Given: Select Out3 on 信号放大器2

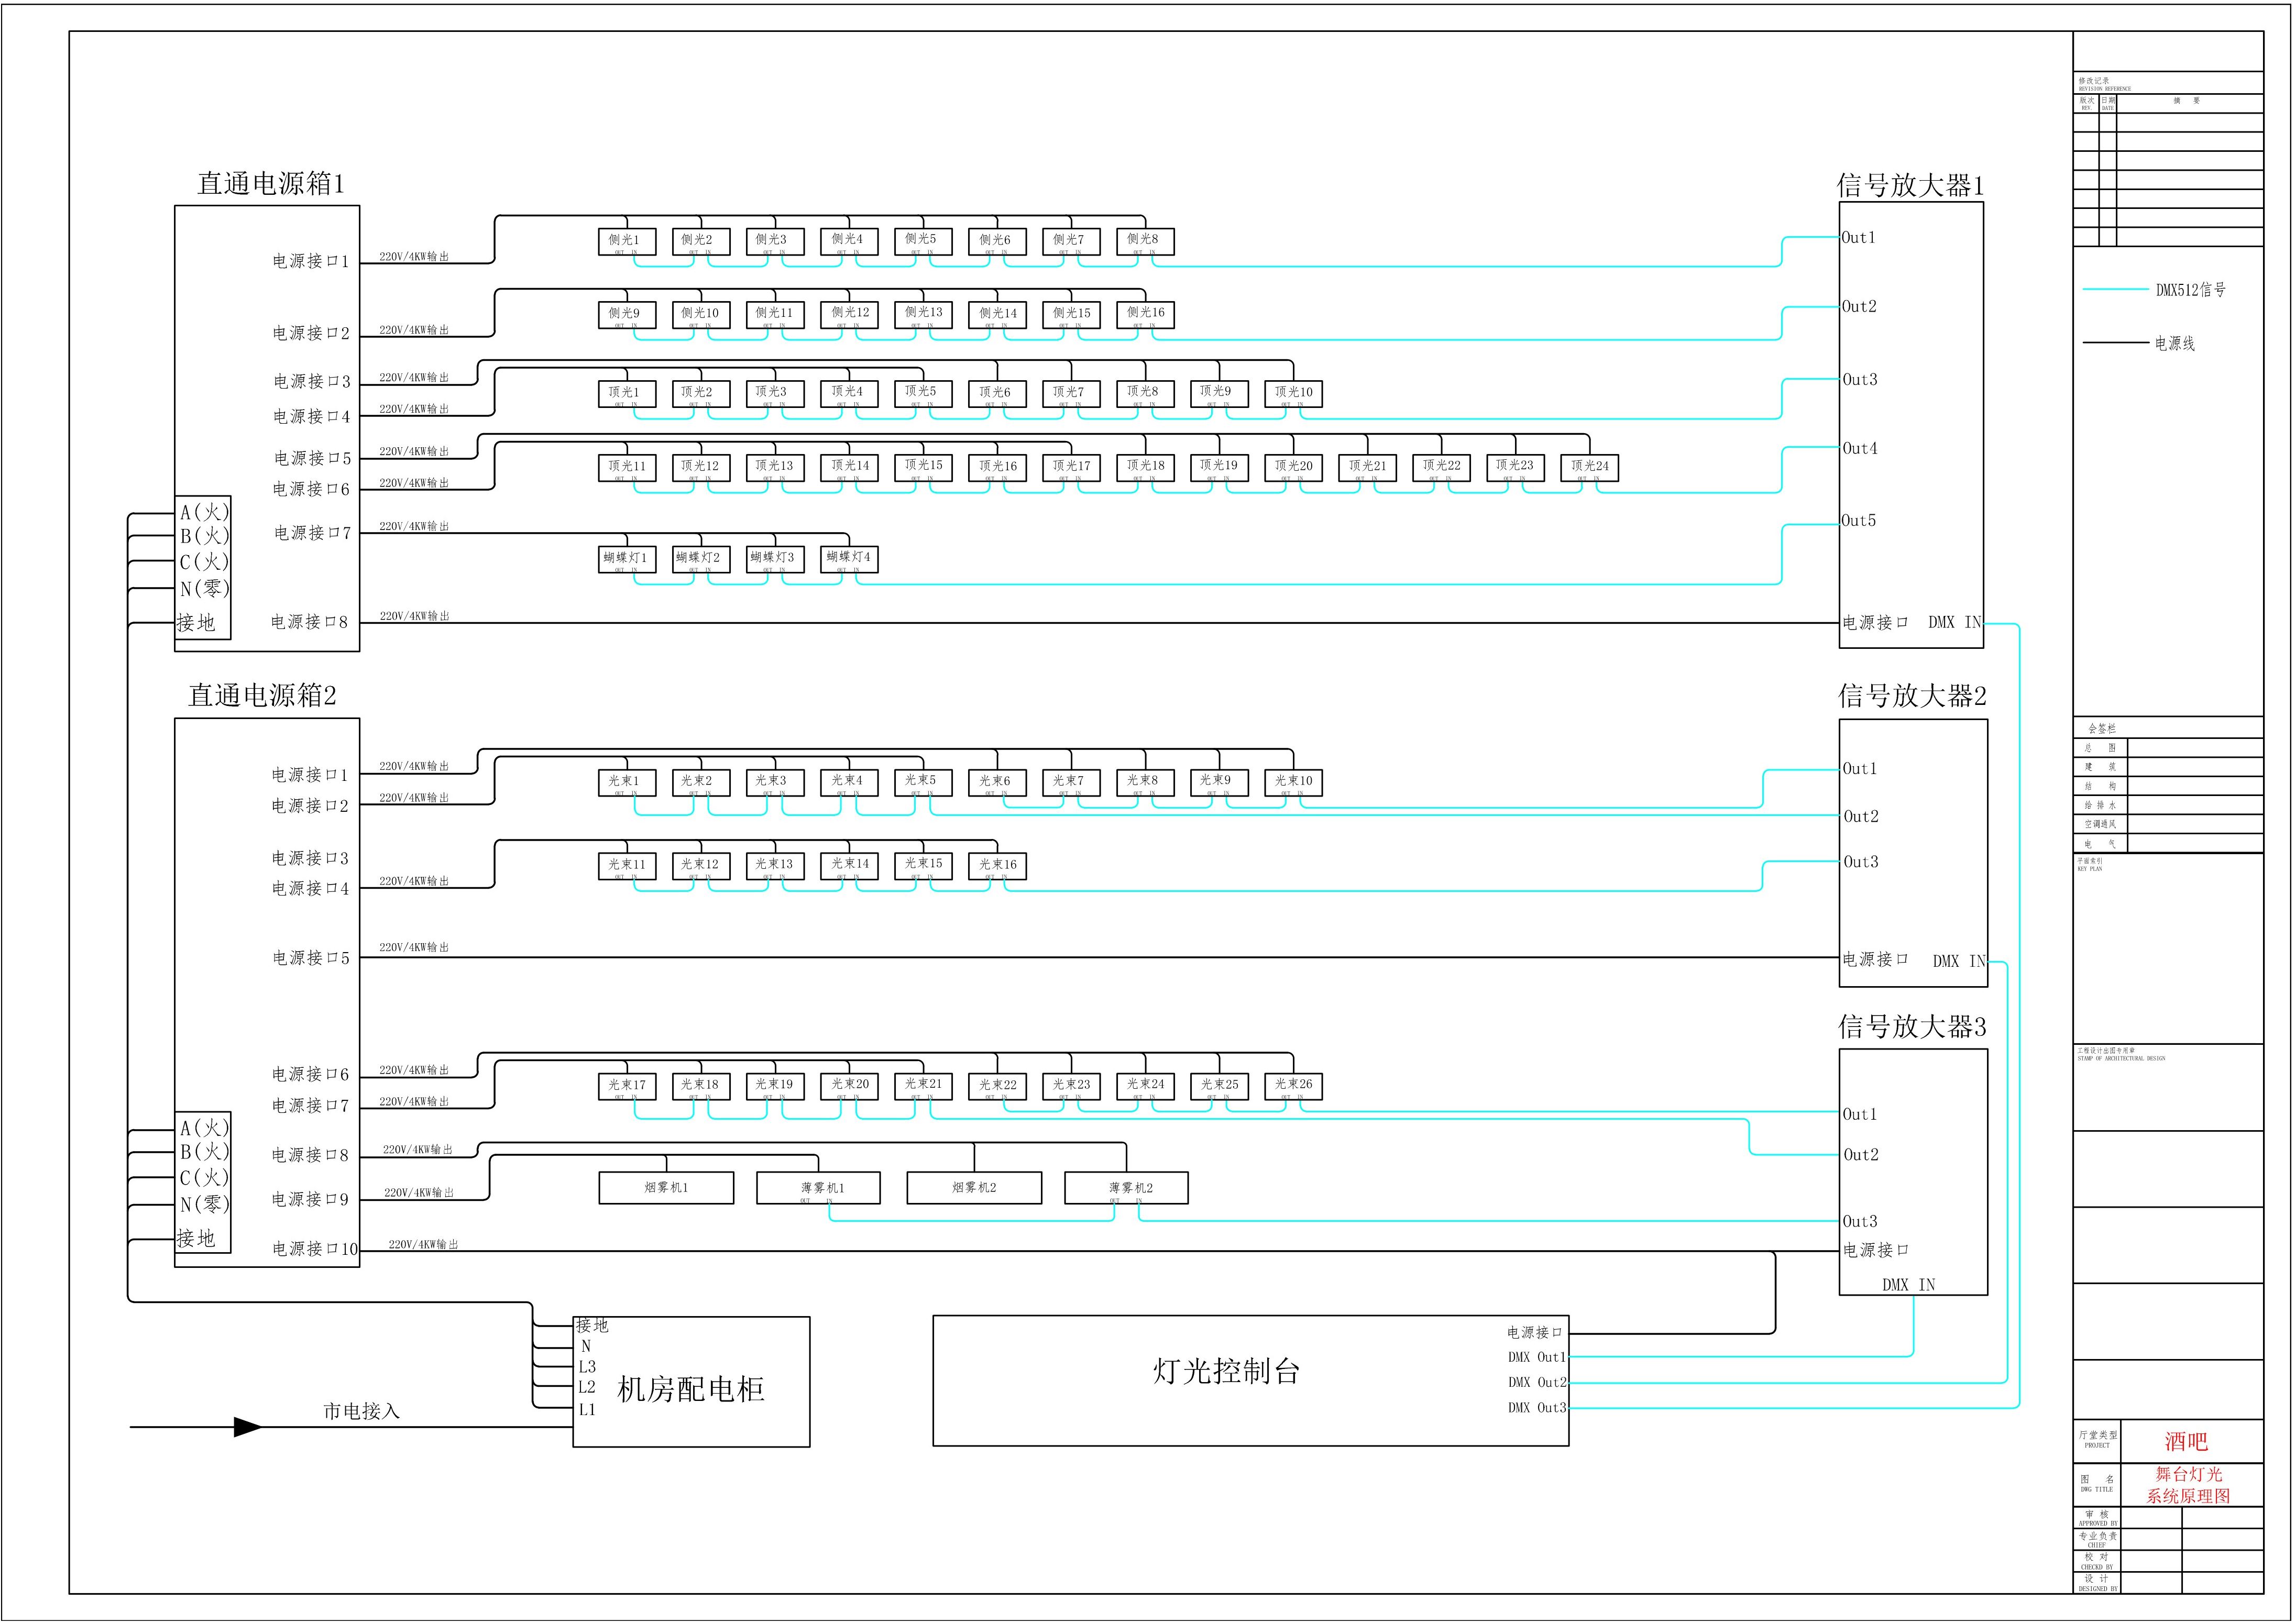Looking at the screenshot, I should pyautogui.click(x=1861, y=862).
